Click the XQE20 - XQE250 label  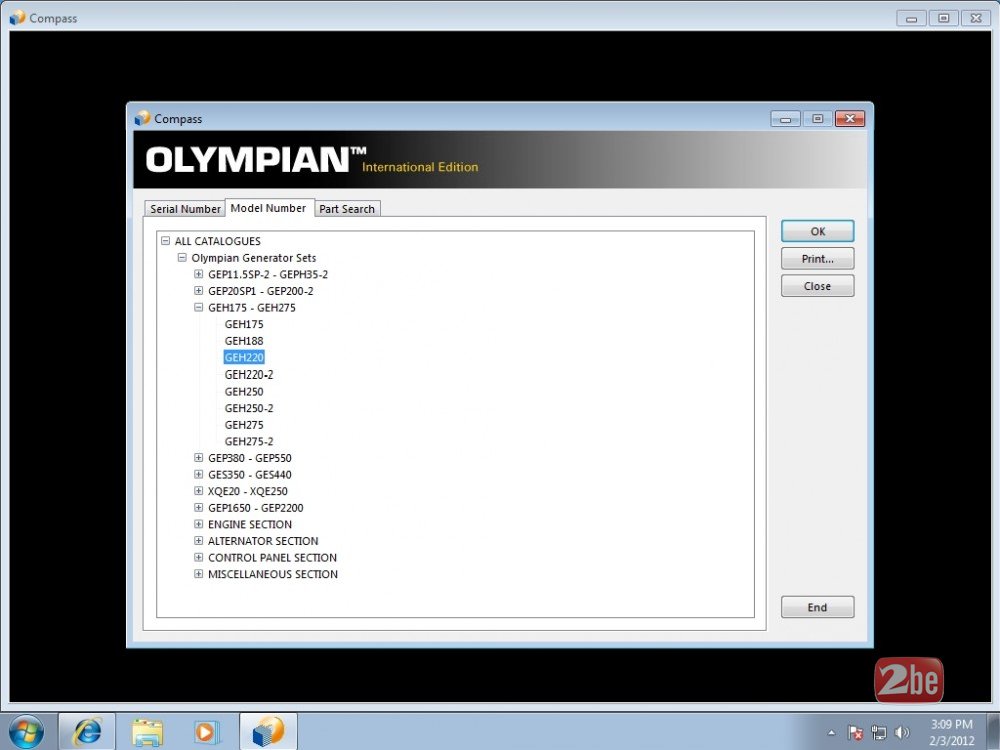[248, 491]
